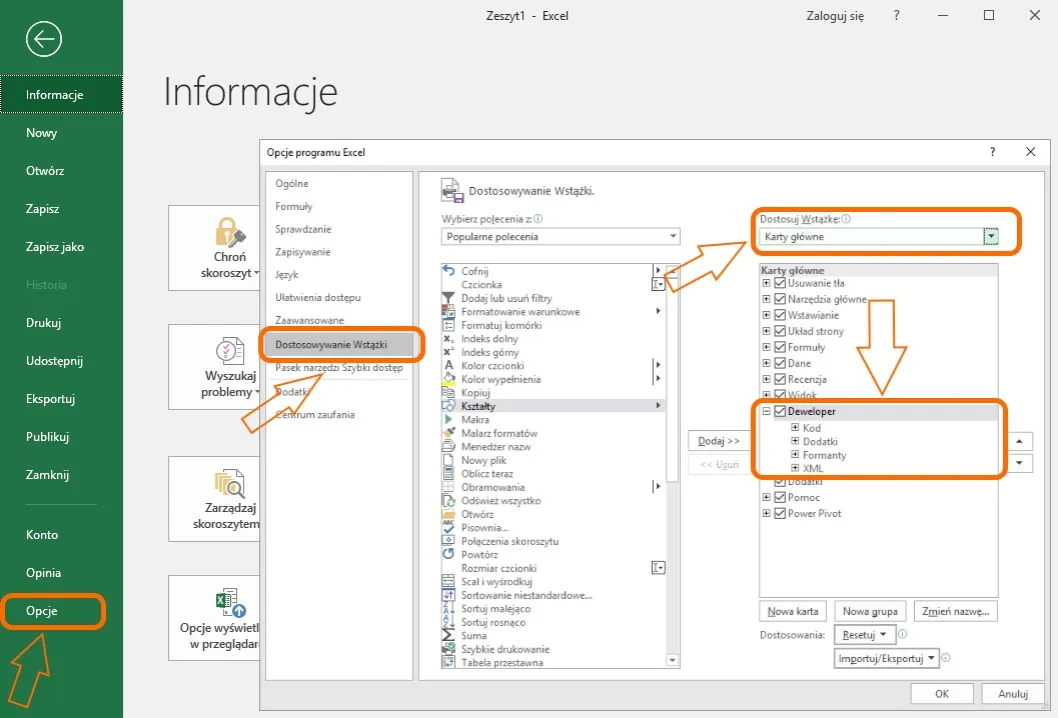Click the Cofnij undo icon in command list
Image resolution: width=1058 pixels, height=718 pixels.
click(449, 271)
